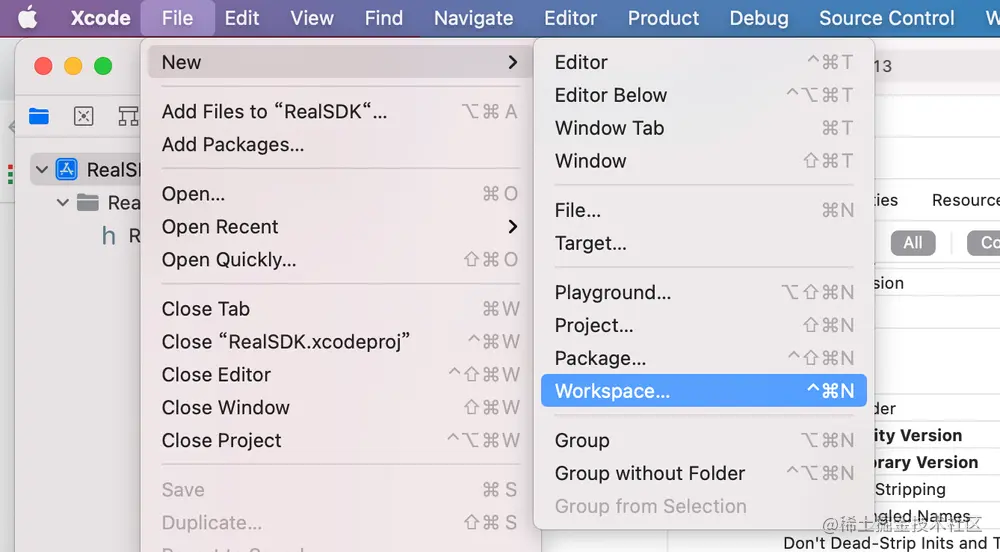Click the All filter button
This screenshot has height=552, width=1000.
[913, 243]
